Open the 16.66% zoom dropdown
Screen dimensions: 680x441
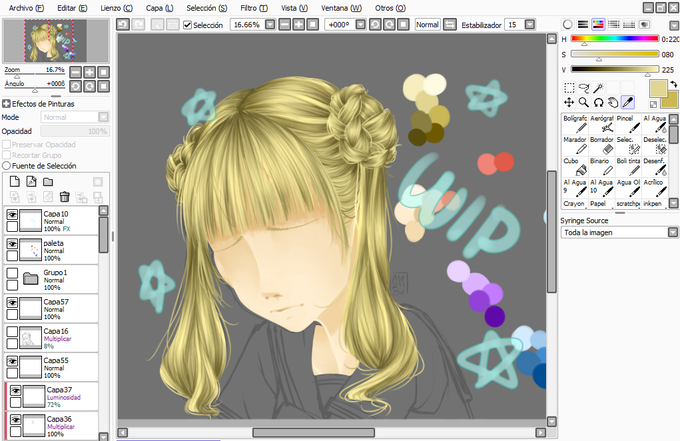(270, 25)
